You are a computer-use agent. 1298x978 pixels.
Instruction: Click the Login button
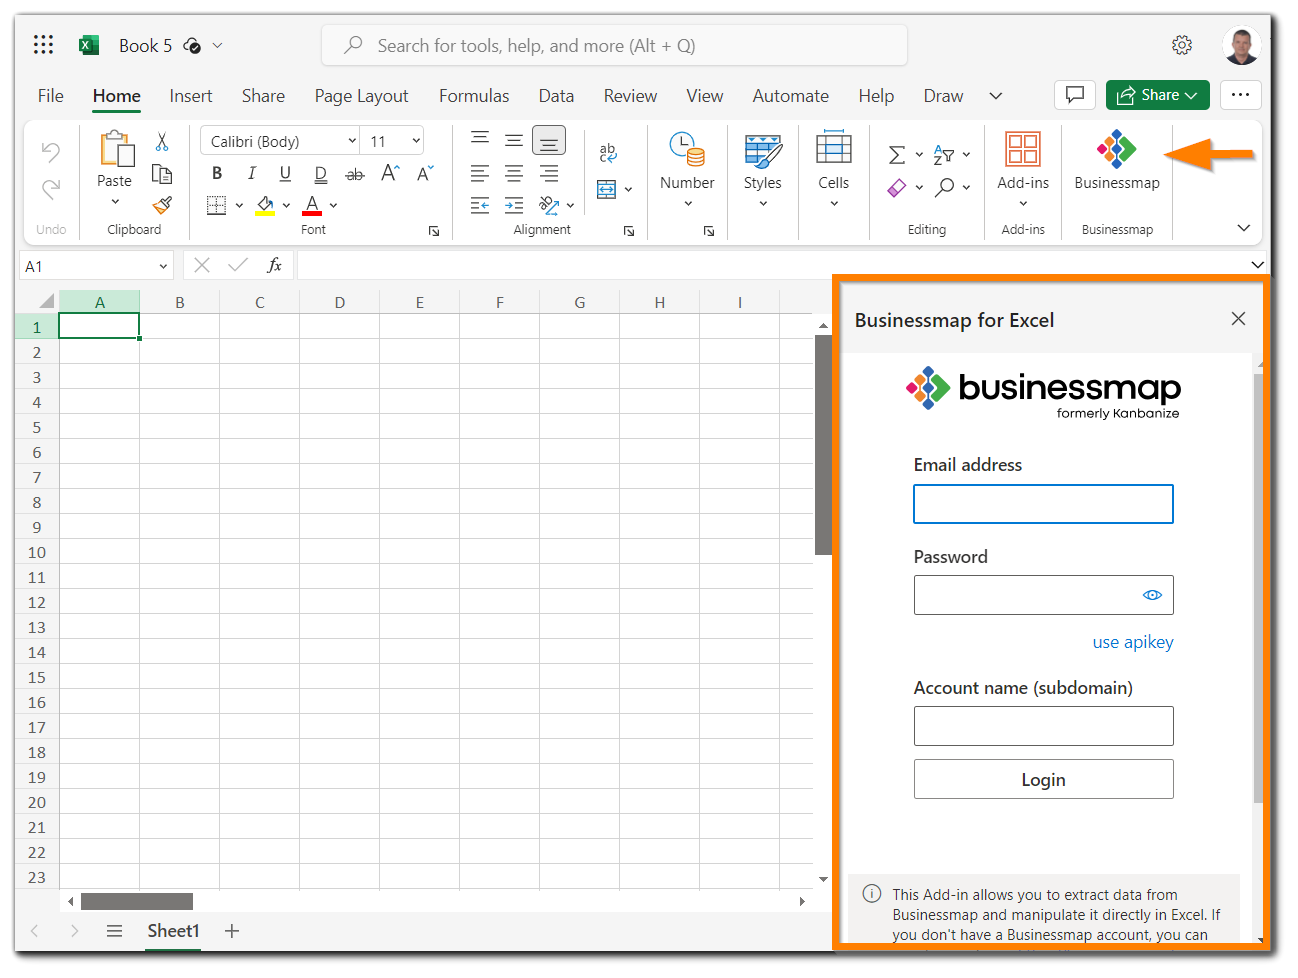[x=1043, y=779]
